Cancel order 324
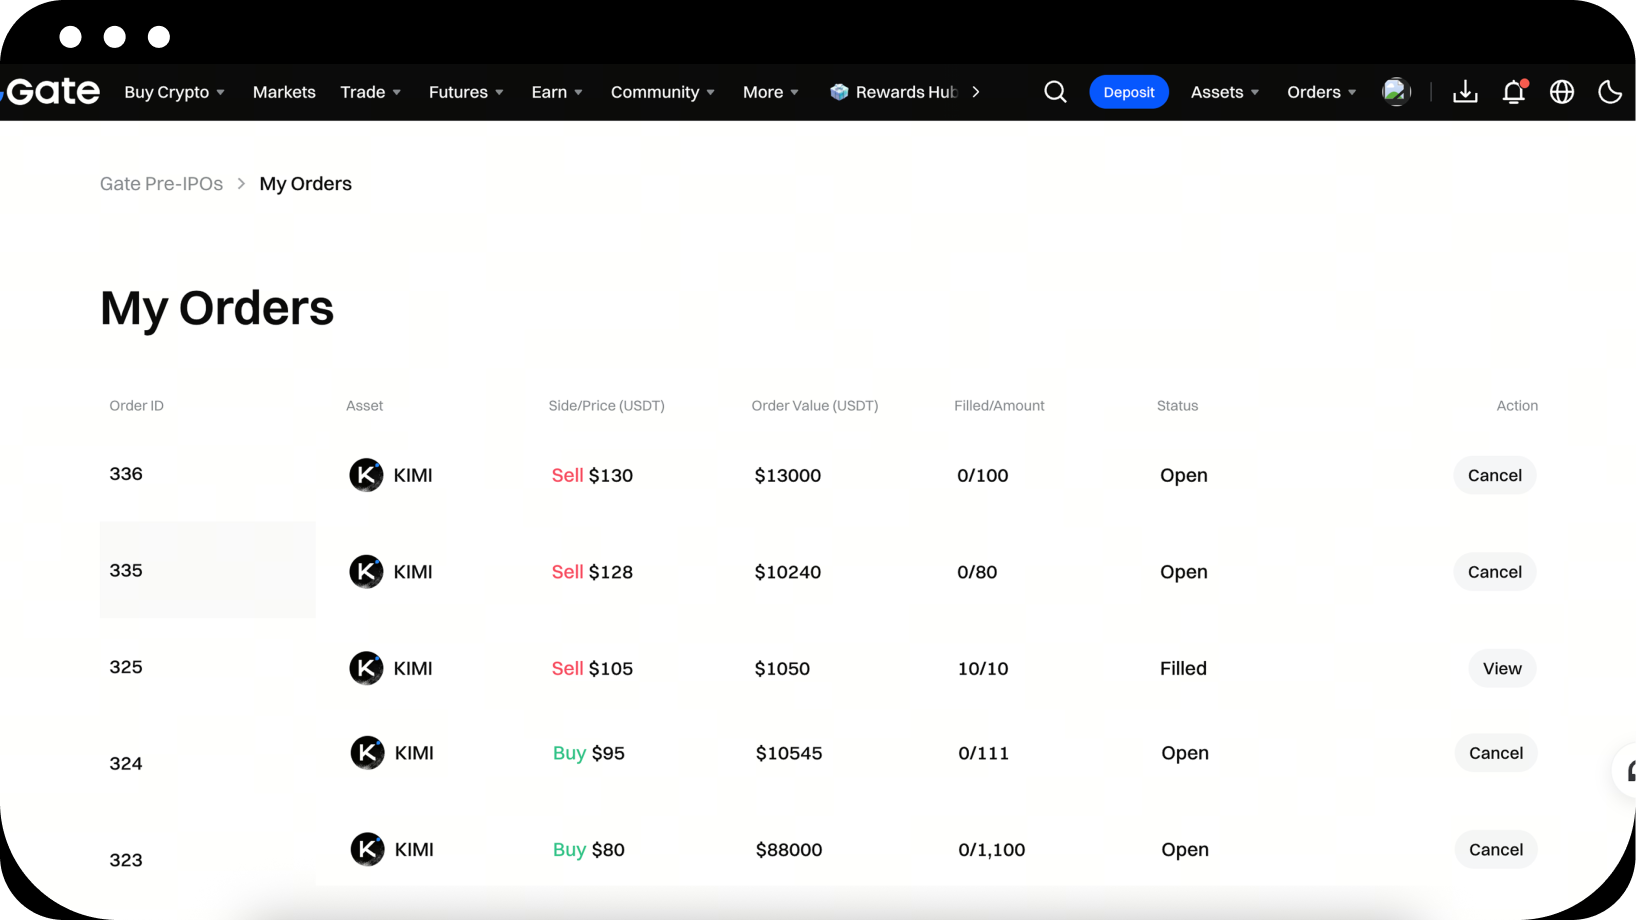 click(x=1496, y=753)
